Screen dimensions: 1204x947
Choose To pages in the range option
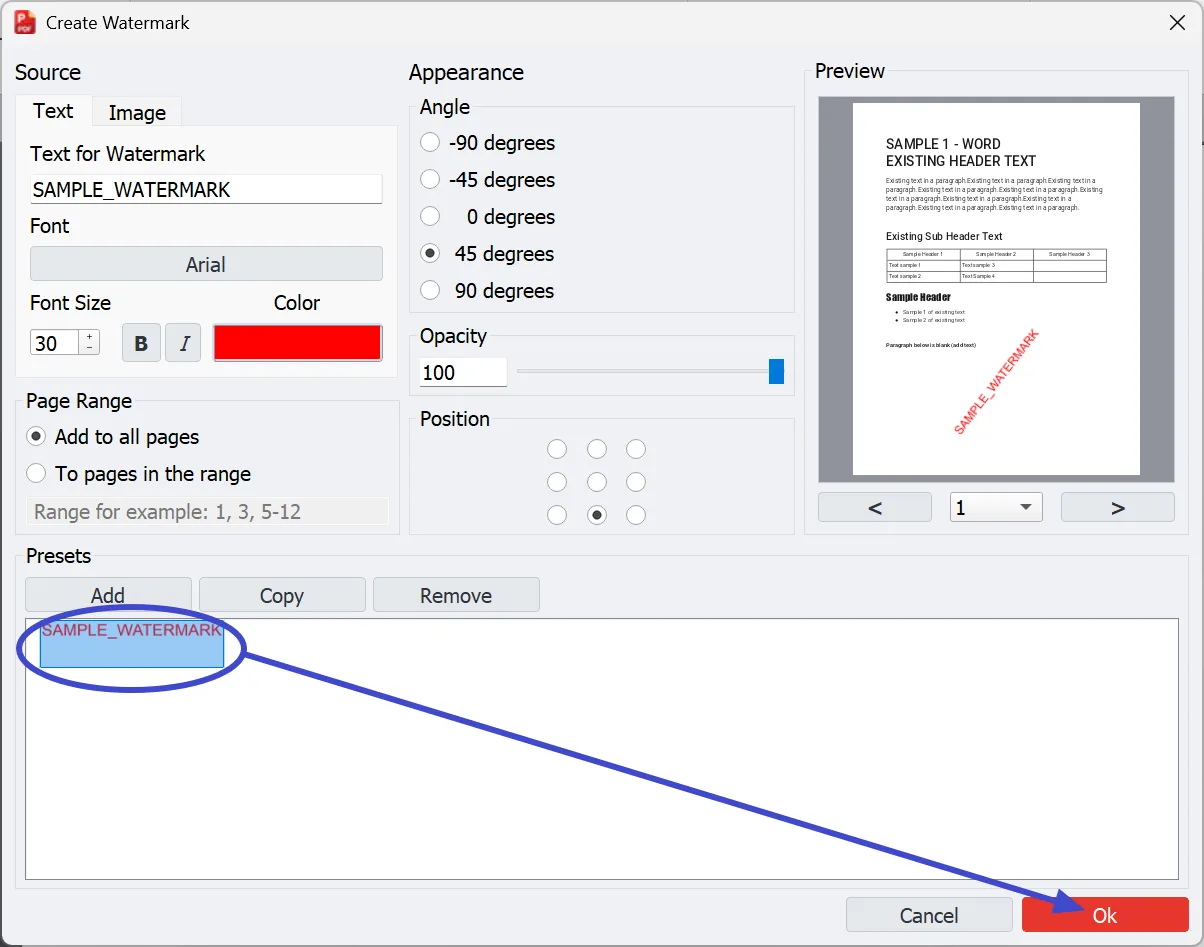click(37, 473)
